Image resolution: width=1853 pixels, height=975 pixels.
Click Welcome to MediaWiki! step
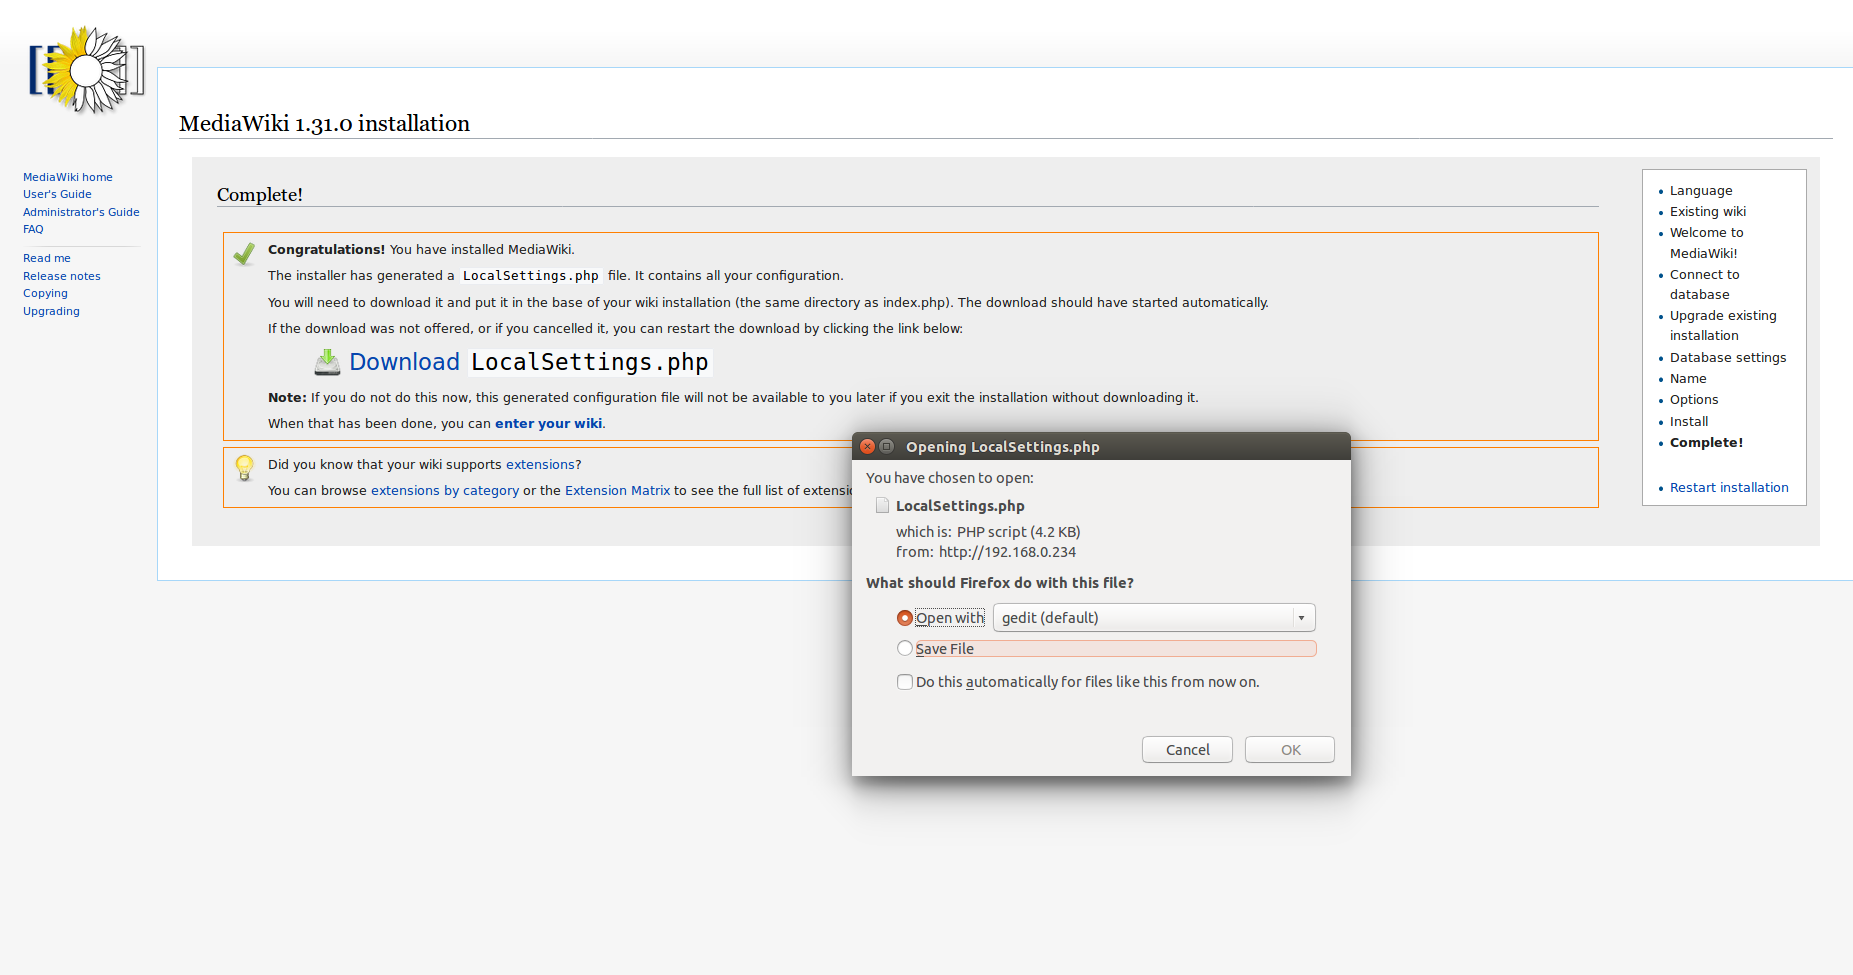point(1707,243)
